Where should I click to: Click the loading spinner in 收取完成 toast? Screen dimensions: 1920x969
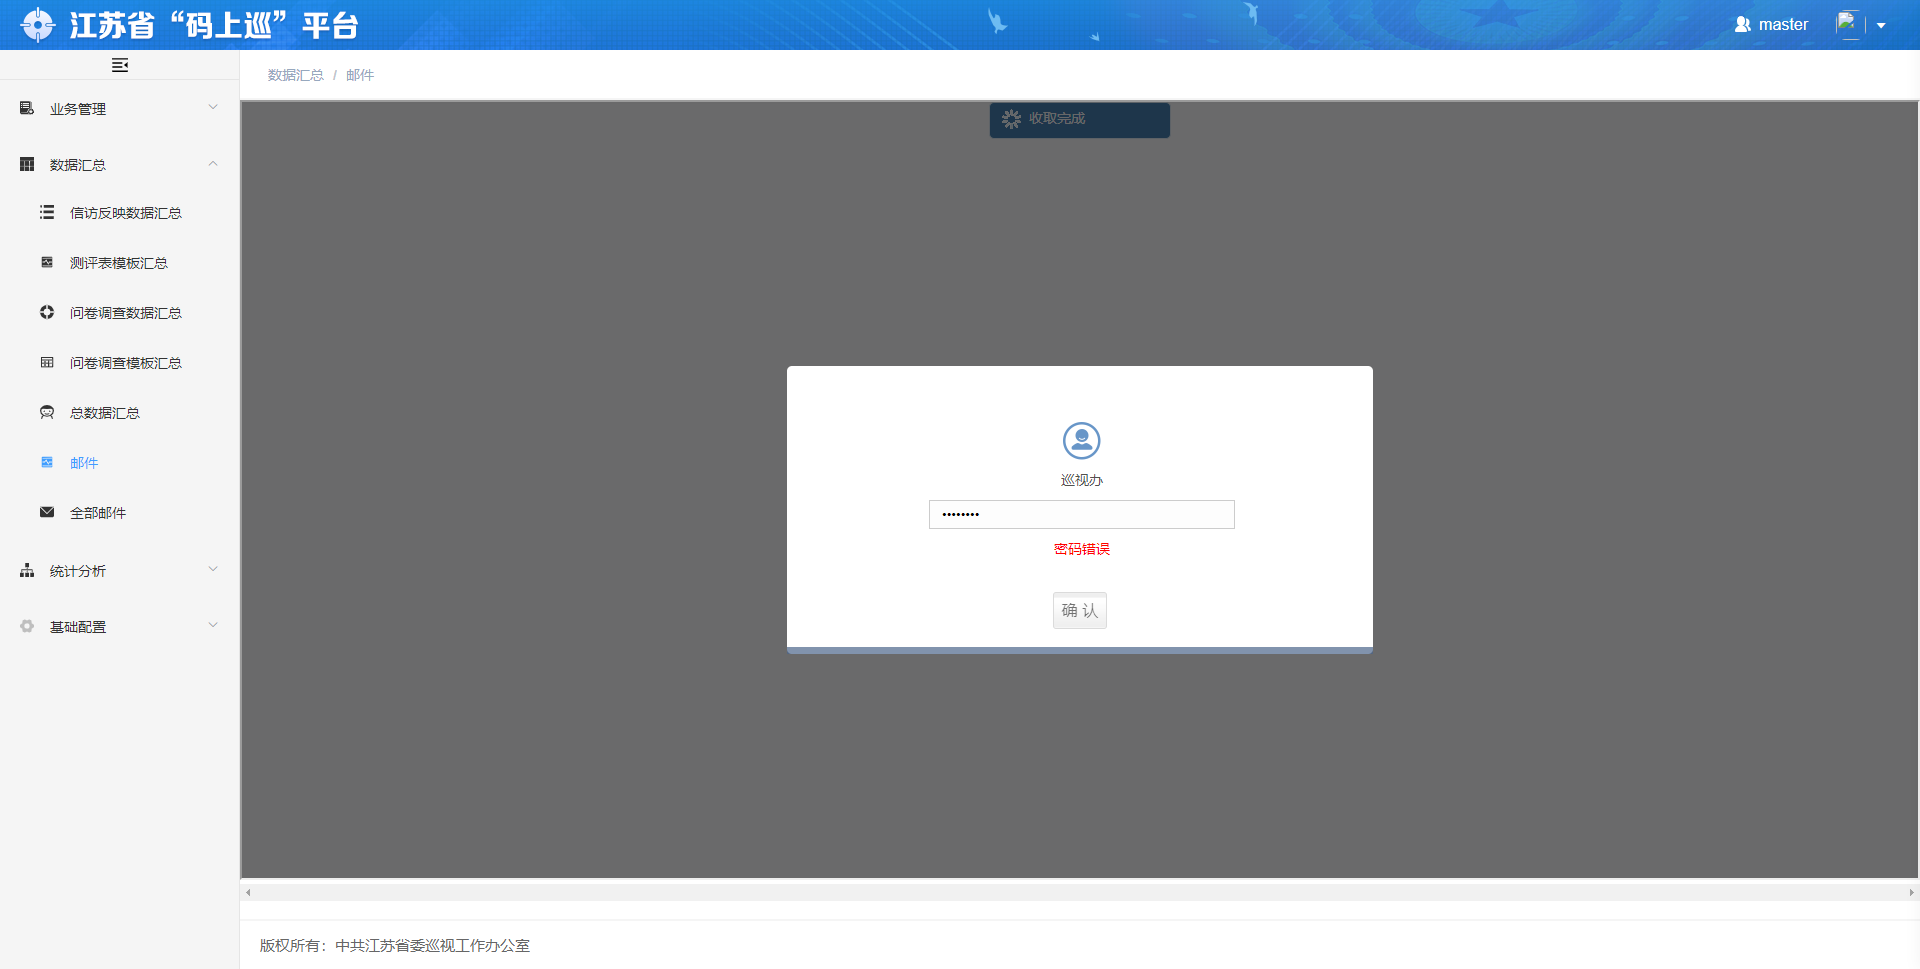(1011, 119)
